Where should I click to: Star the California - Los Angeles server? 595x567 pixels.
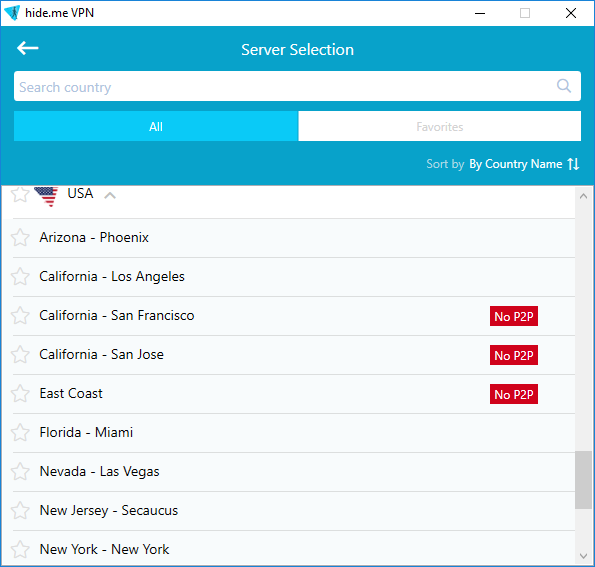point(20,276)
